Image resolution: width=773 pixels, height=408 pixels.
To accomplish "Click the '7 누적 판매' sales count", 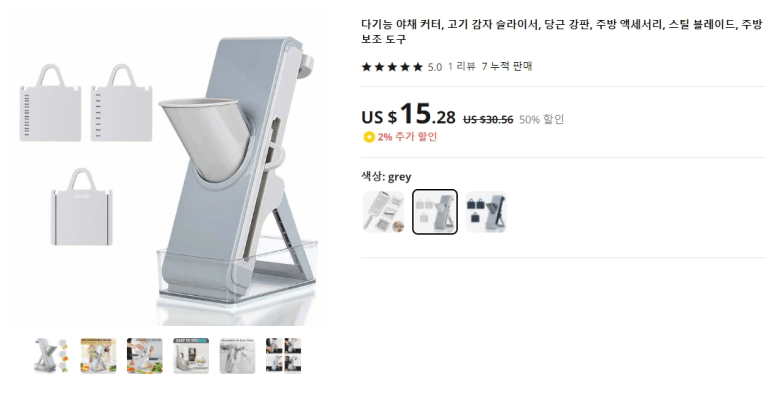I will click(507, 66).
